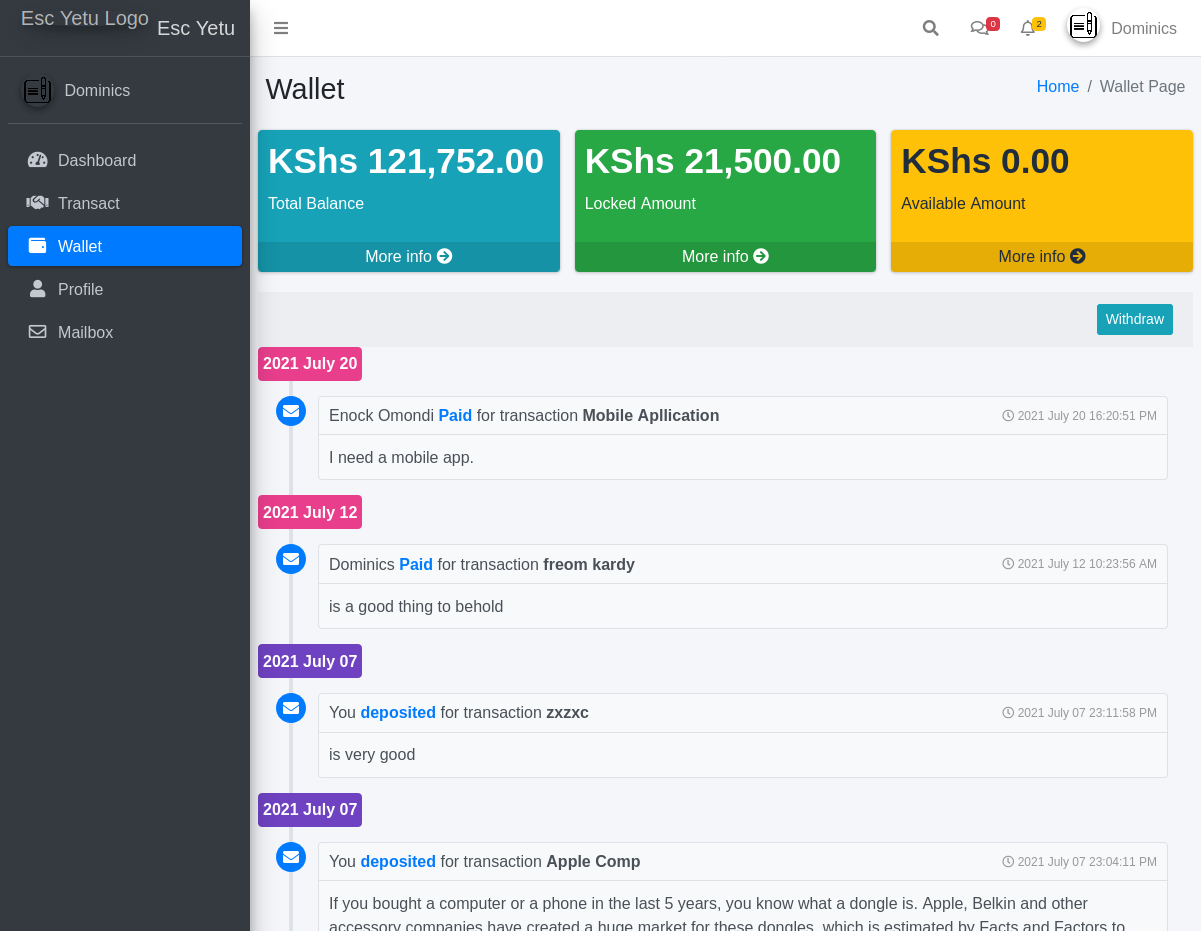
Task: Click envelope icon beside Mobile Application transaction
Action: tap(291, 411)
